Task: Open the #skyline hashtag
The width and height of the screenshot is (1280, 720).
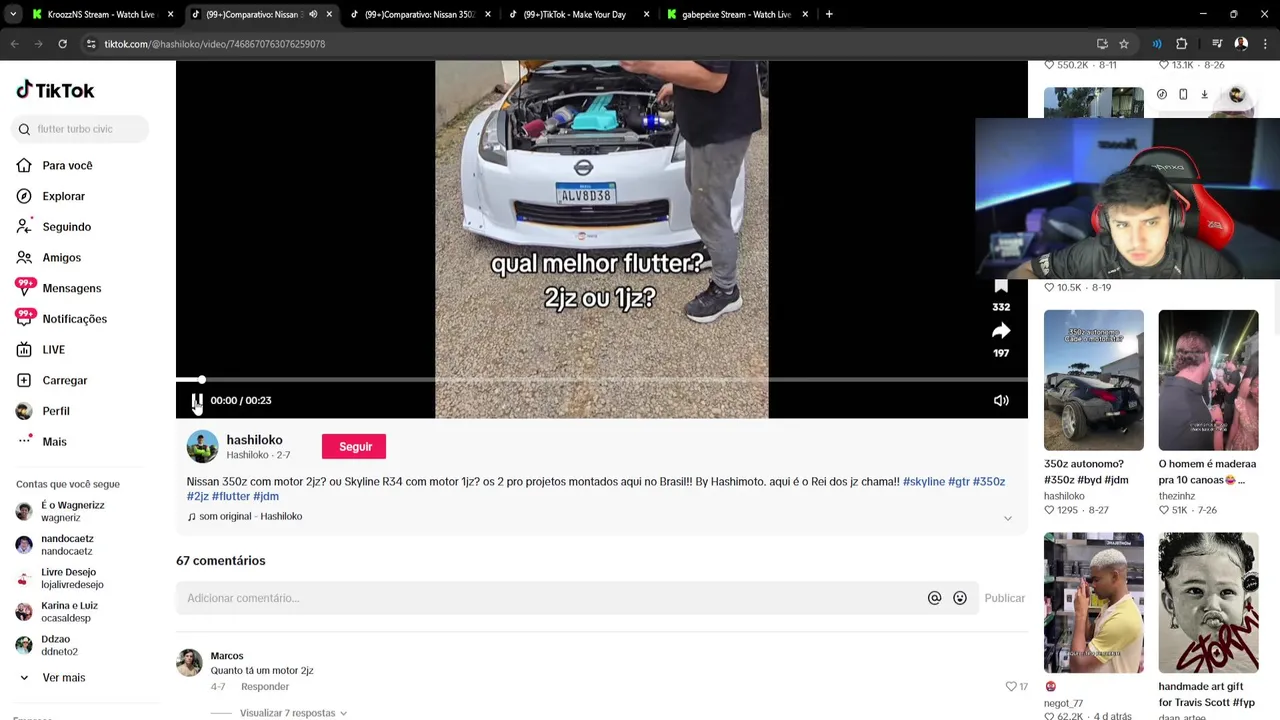Action: point(923,482)
